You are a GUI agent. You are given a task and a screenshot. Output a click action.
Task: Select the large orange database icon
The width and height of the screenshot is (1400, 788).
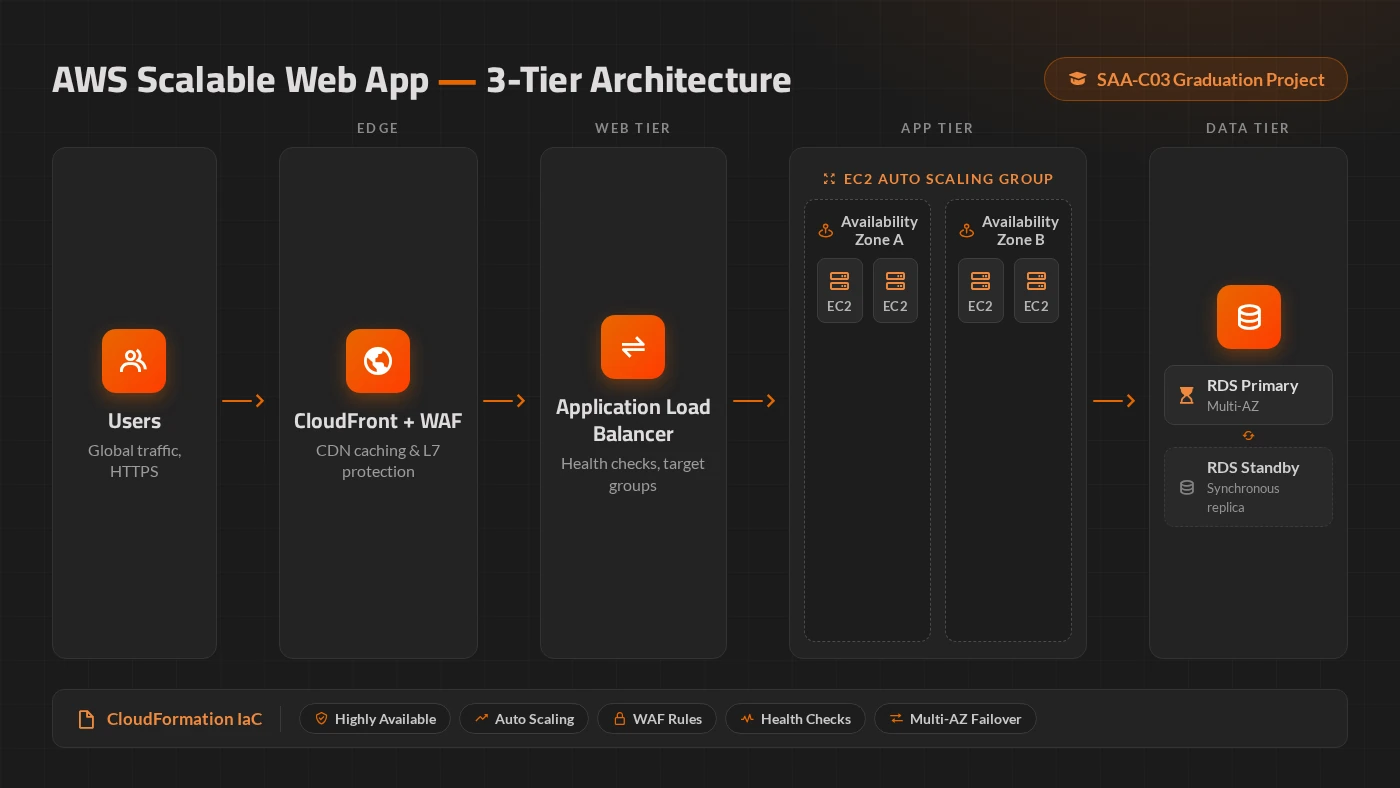pos(1249,317)
